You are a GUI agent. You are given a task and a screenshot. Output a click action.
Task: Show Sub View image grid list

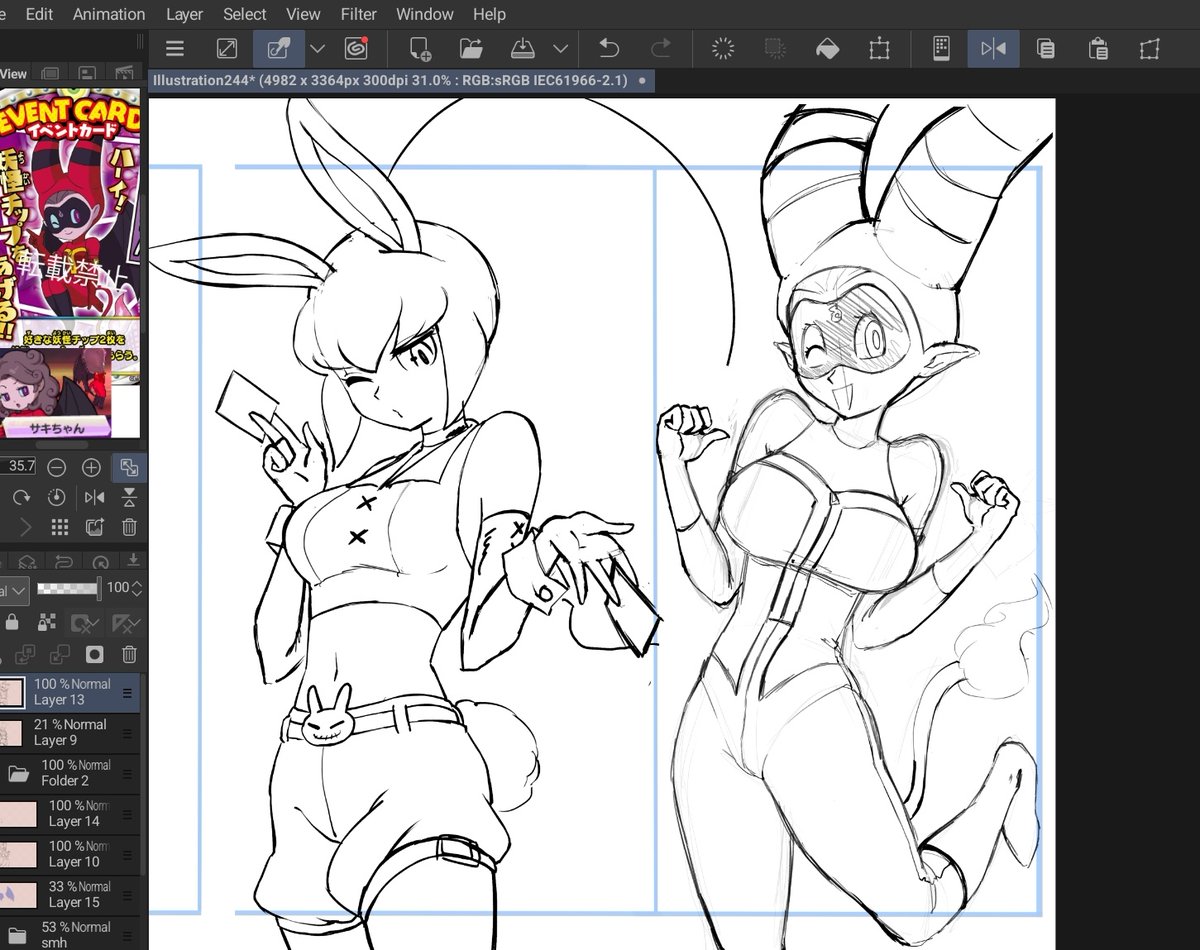[60, 527]
